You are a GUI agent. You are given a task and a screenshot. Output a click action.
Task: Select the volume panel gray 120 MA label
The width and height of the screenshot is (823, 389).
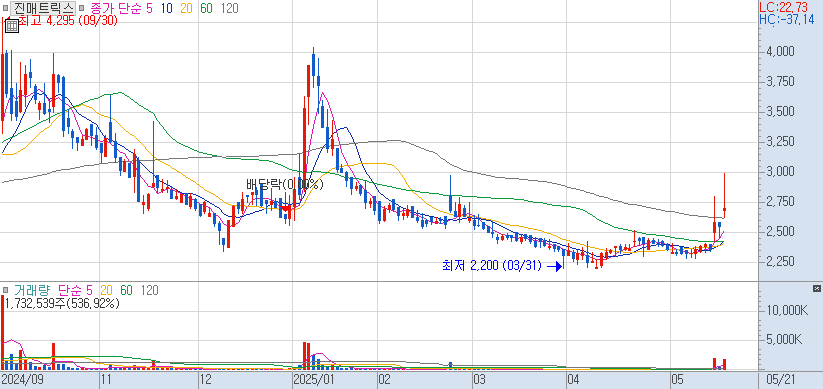(150, 290)
